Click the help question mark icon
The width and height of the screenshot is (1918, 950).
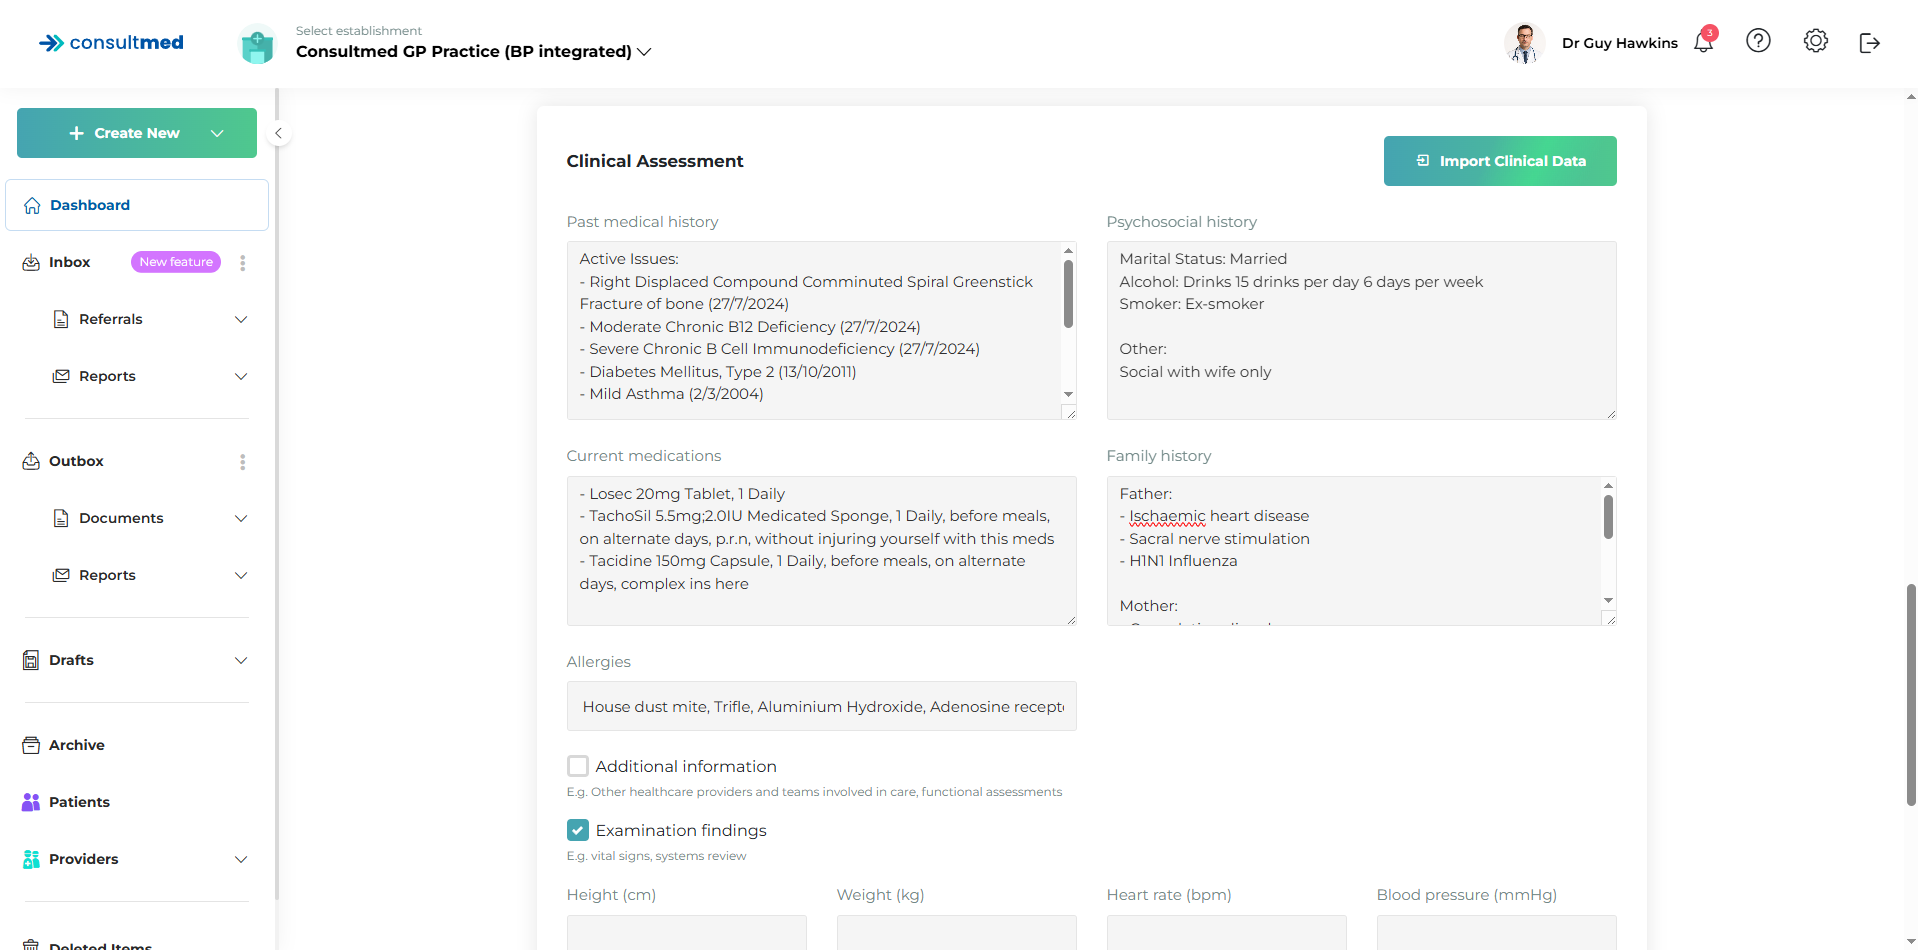(x=1758, y=41)
